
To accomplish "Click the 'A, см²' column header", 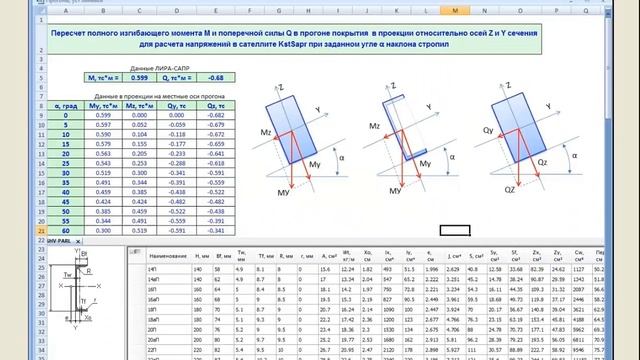I will pyautogui.click(x=329, y=256).
